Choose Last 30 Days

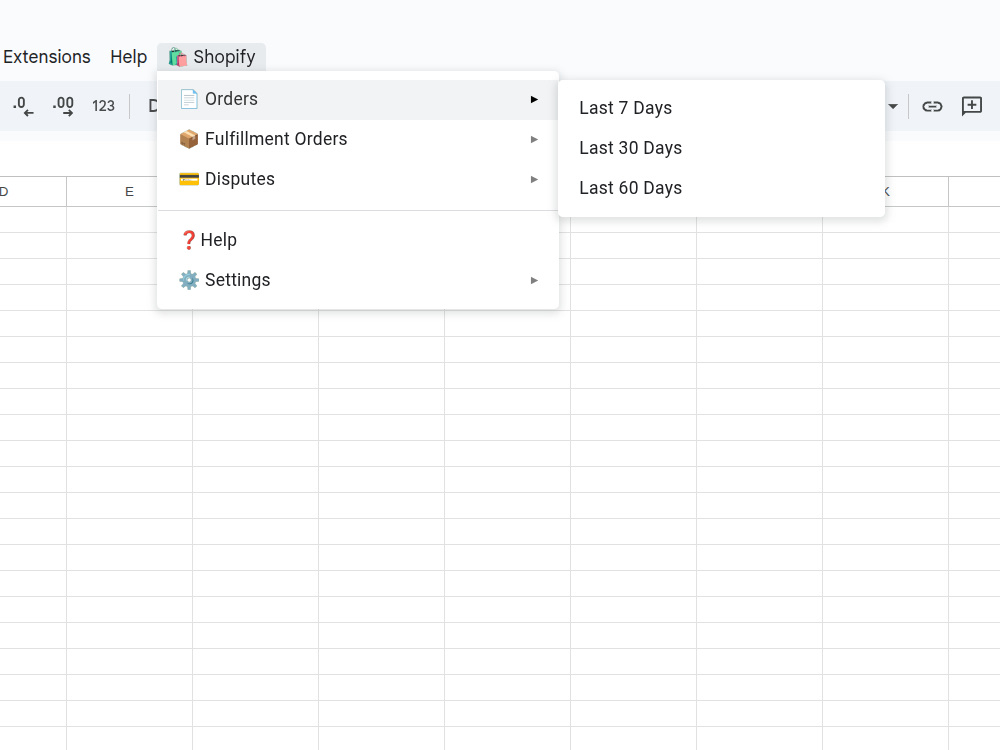click(x=721, y=148)
